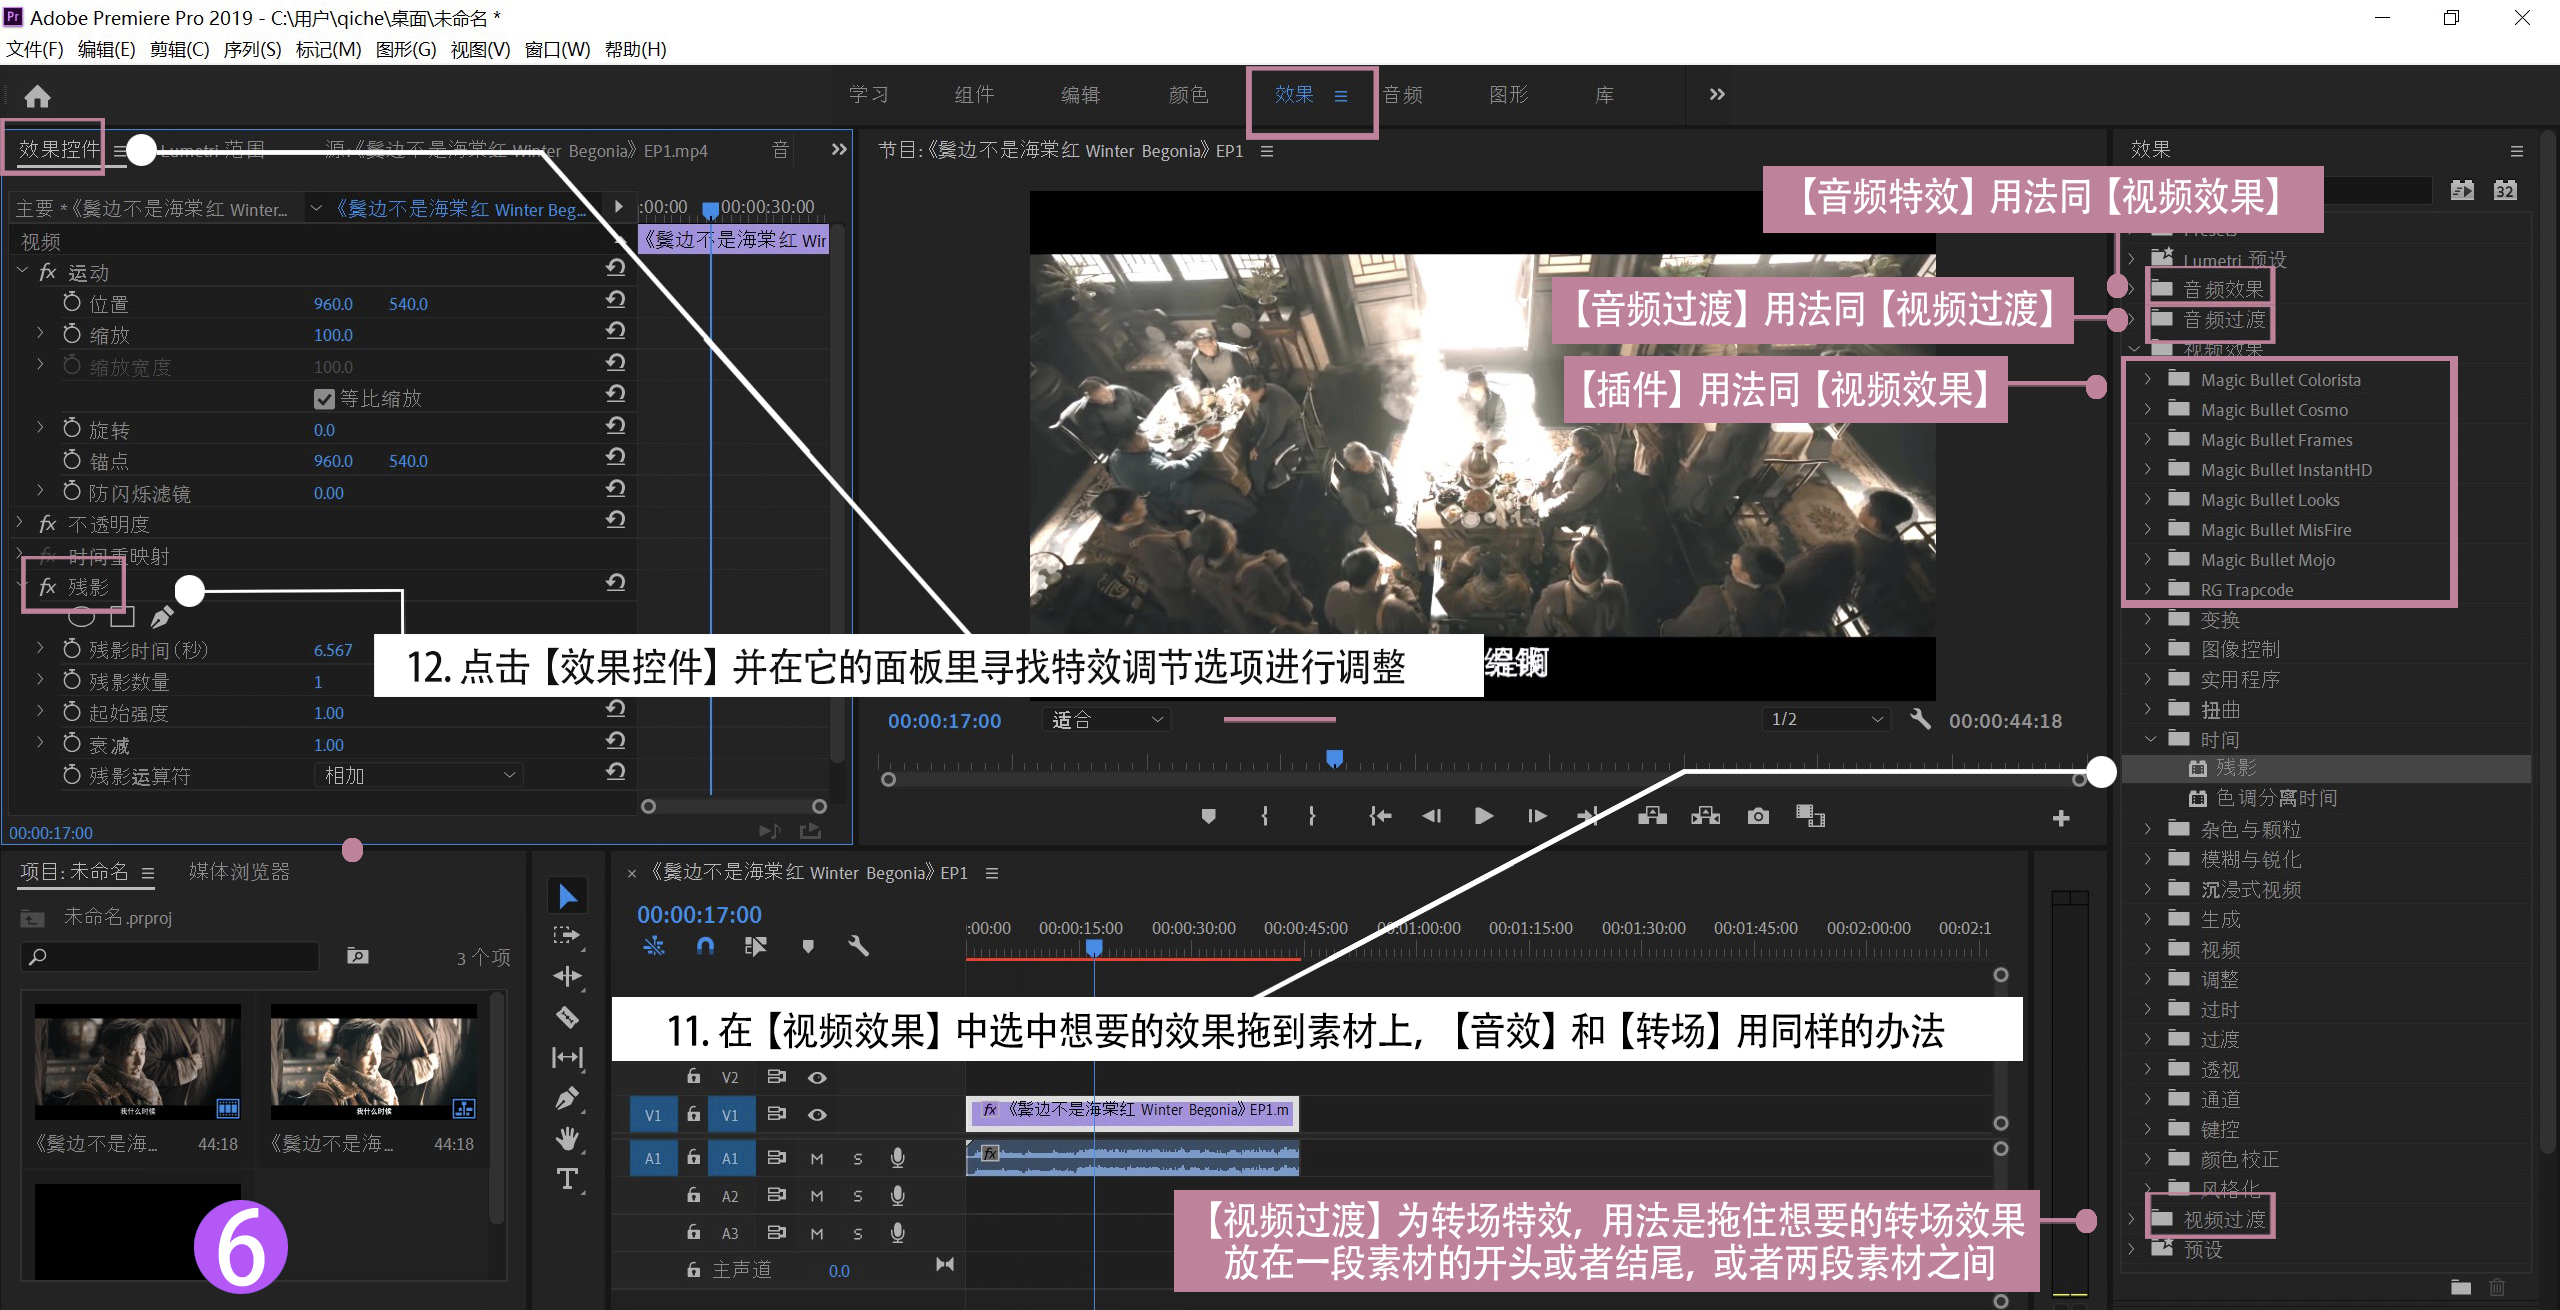Go to the Home screen icon
Viewport: 2560px width, 1310px height.
pos(37,96)
